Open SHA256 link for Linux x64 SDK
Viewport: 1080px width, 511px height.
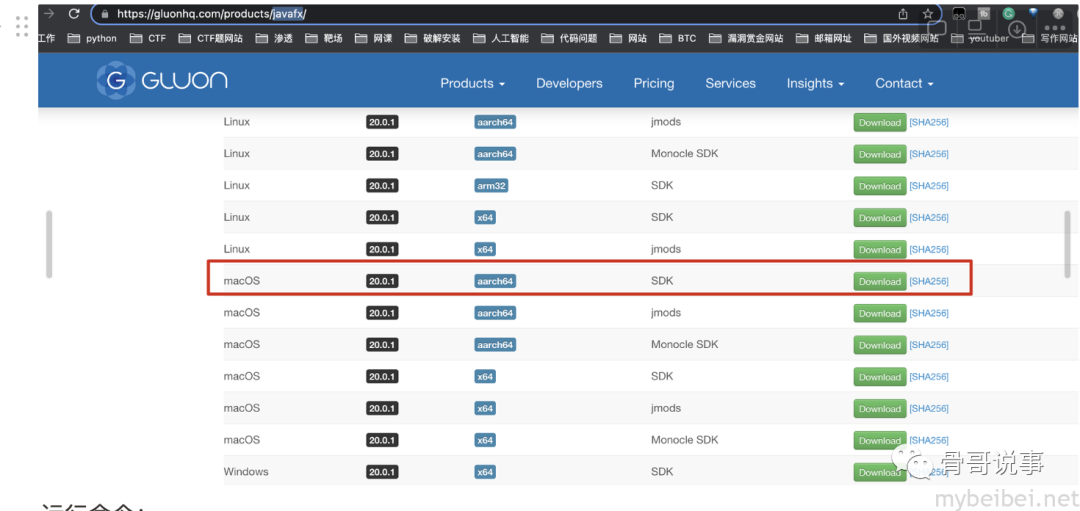coord(928,217)
